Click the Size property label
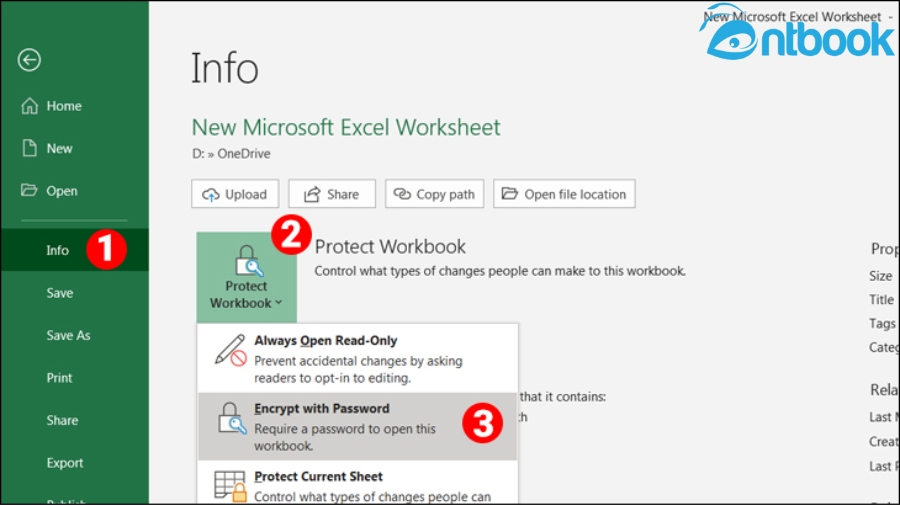The width and height of the screenshot is (900, 506). (880, 276)
